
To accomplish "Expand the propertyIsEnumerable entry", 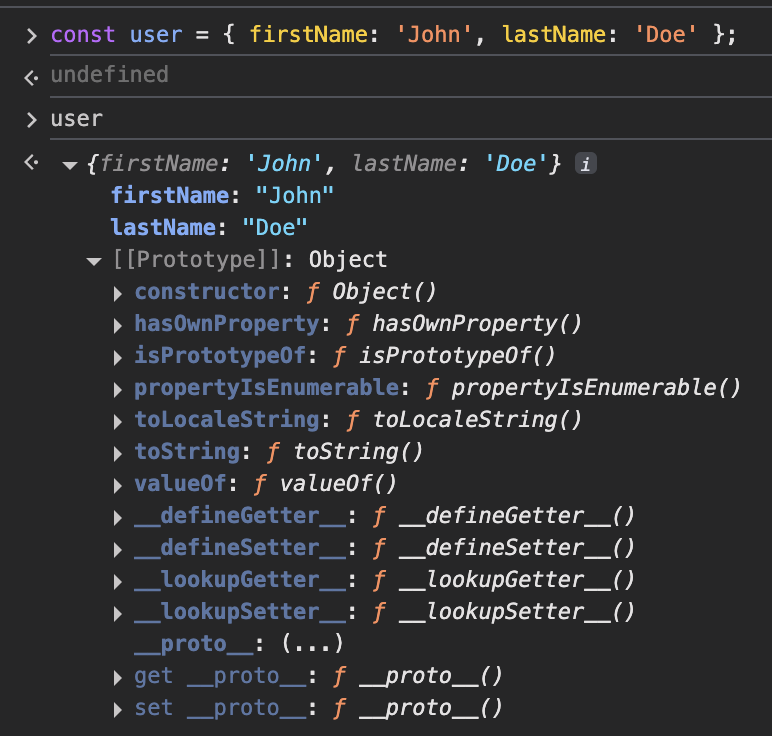I will [x=117, y=389].
